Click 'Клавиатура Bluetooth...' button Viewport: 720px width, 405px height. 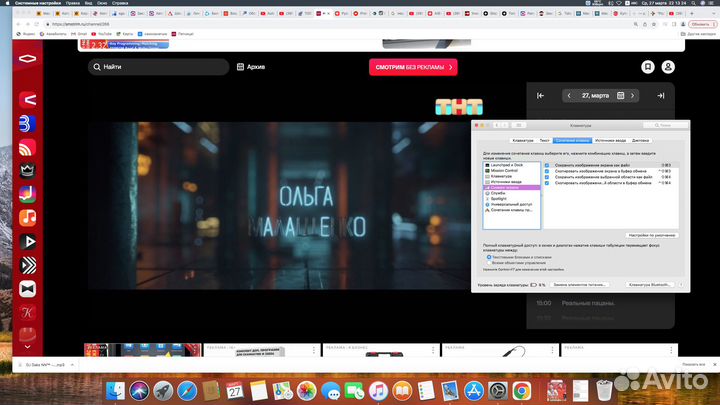click(650, 285)
